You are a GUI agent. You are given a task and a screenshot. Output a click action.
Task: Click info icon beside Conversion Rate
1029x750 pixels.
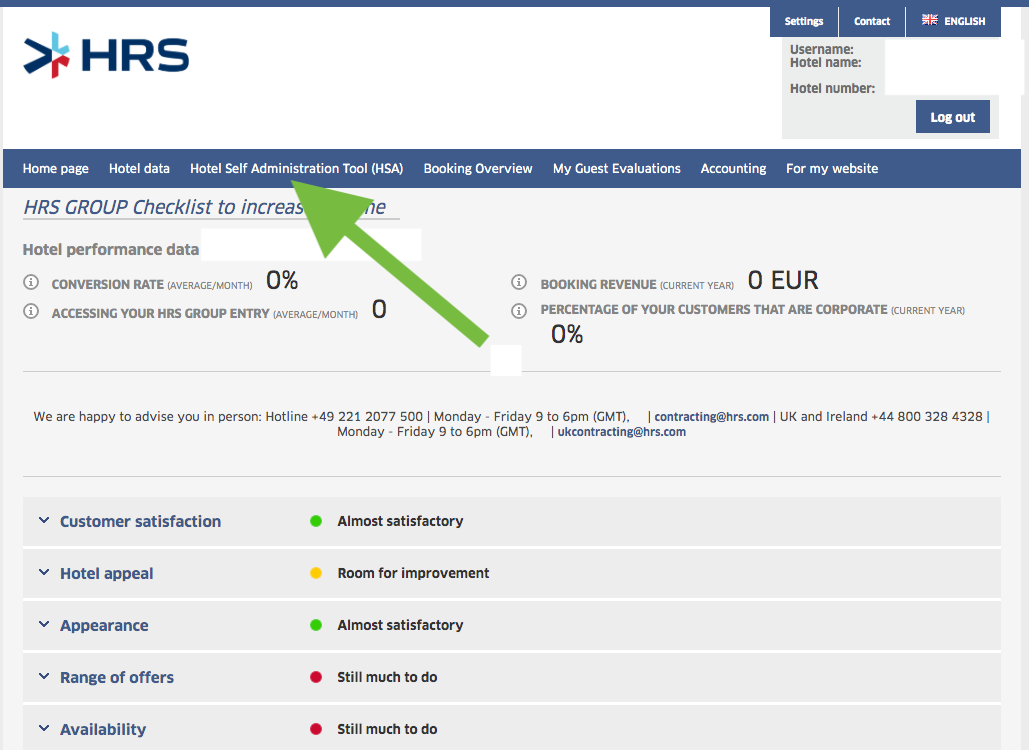(x=31, y=282)
